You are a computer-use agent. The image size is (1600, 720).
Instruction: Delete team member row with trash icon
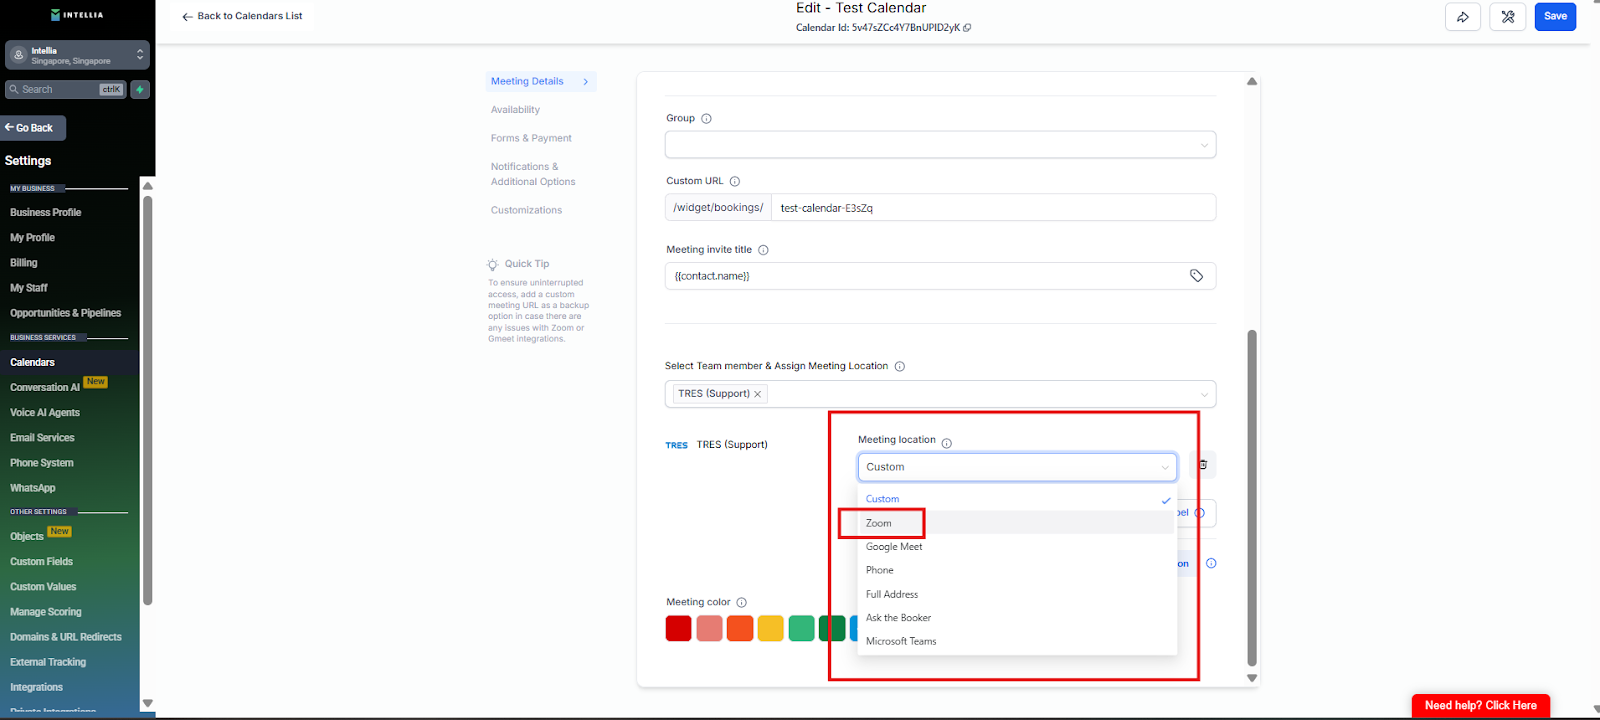click(1203, 465)
